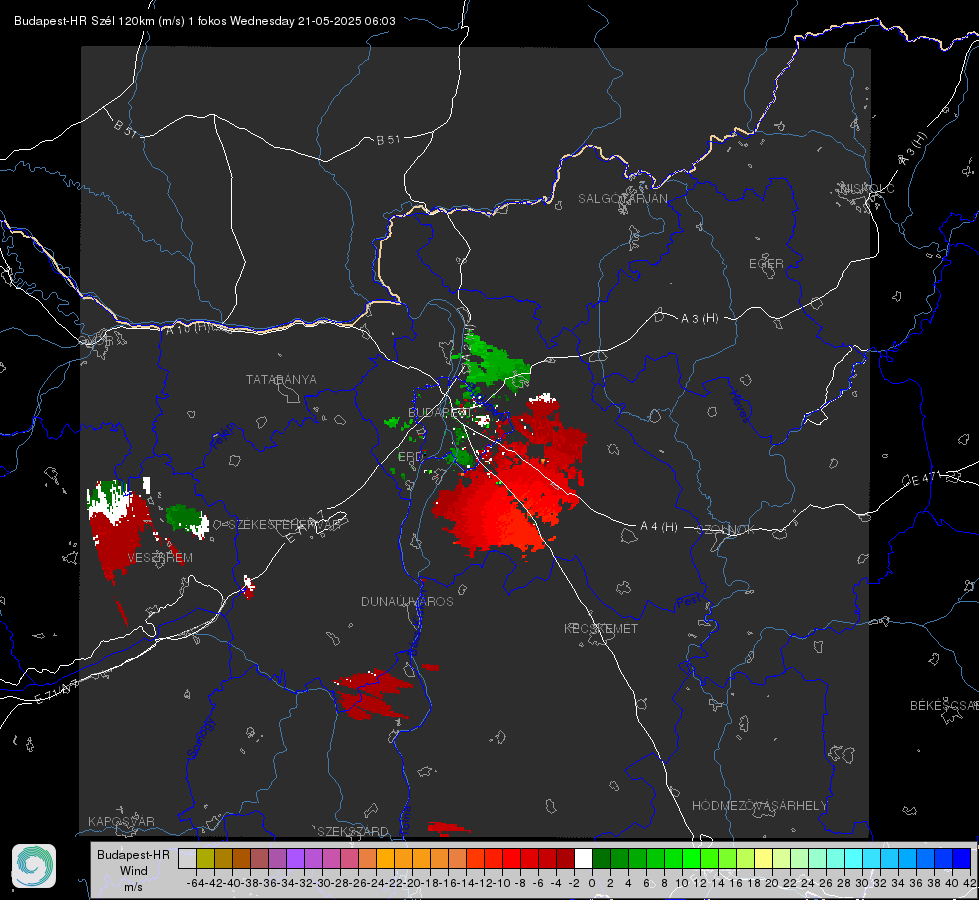Click the HÓDMEZŐVÁSÁRHELY city label
979x900 pixels.
click(759, 806)
